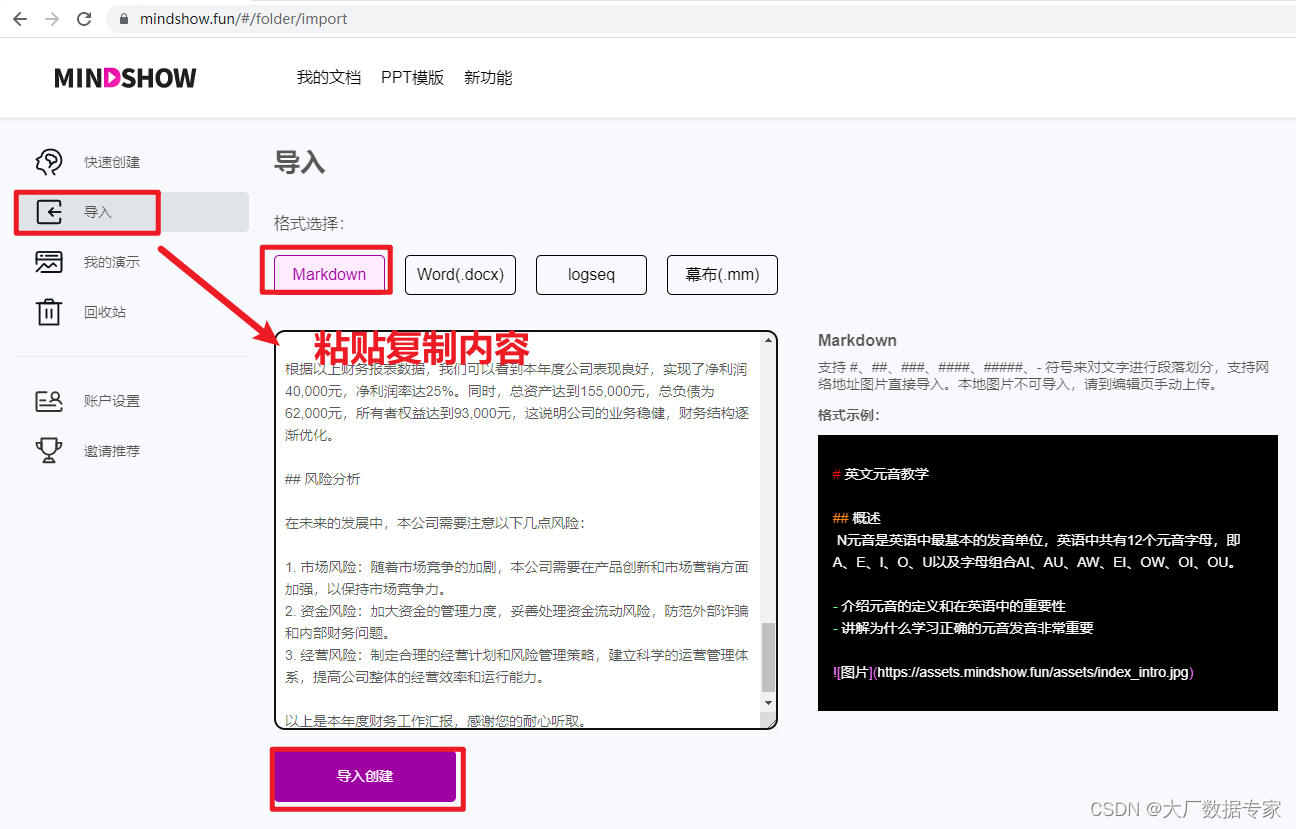Viewport: 1296px width, 829px height.
Task: Select the Word(.docx) format option
Action: pos(460,274)
